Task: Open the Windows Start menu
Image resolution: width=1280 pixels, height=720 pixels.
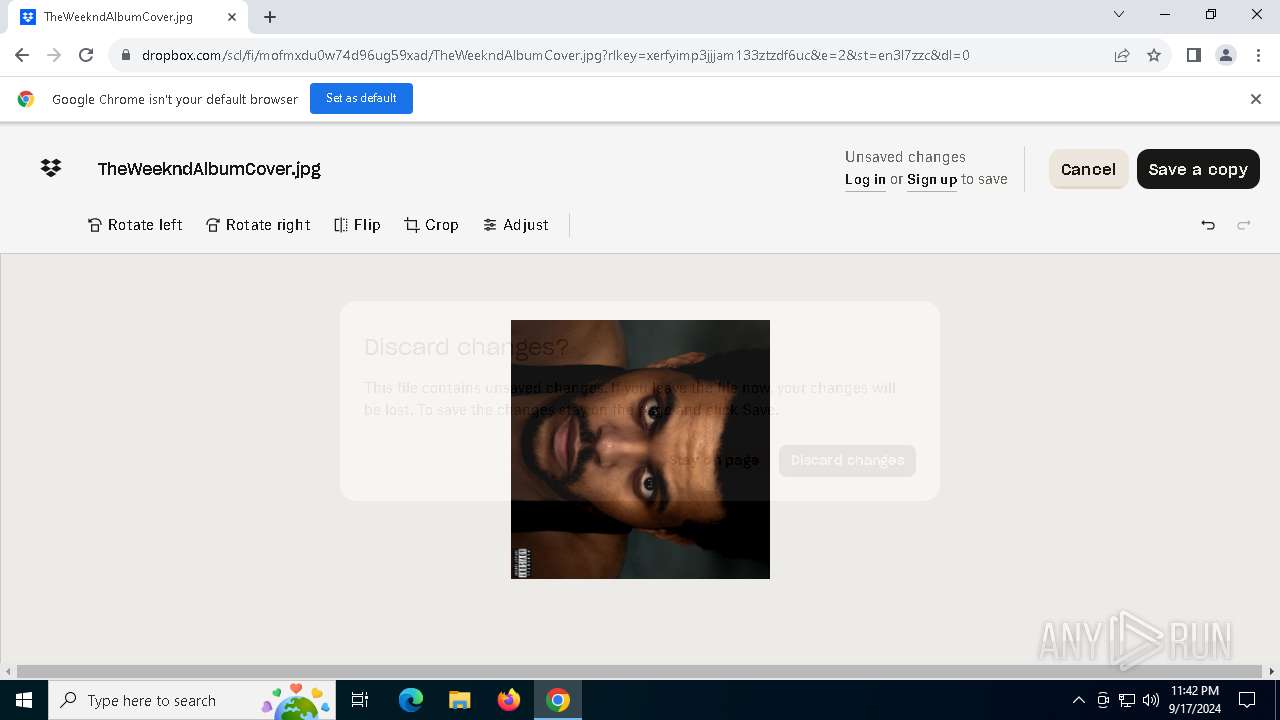Action: (24, 700)
